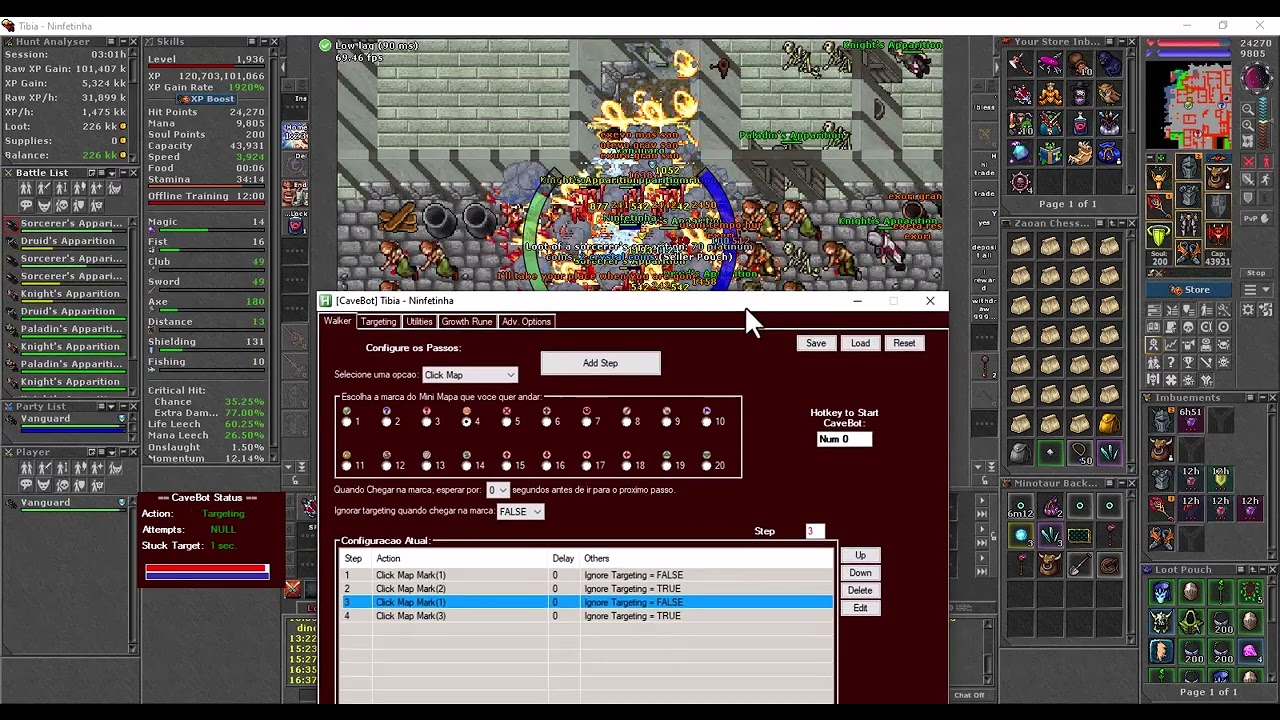Select mini-map mark radio 20
The height and width of the screenshot is (720, 1280).
tap(707, 466)
